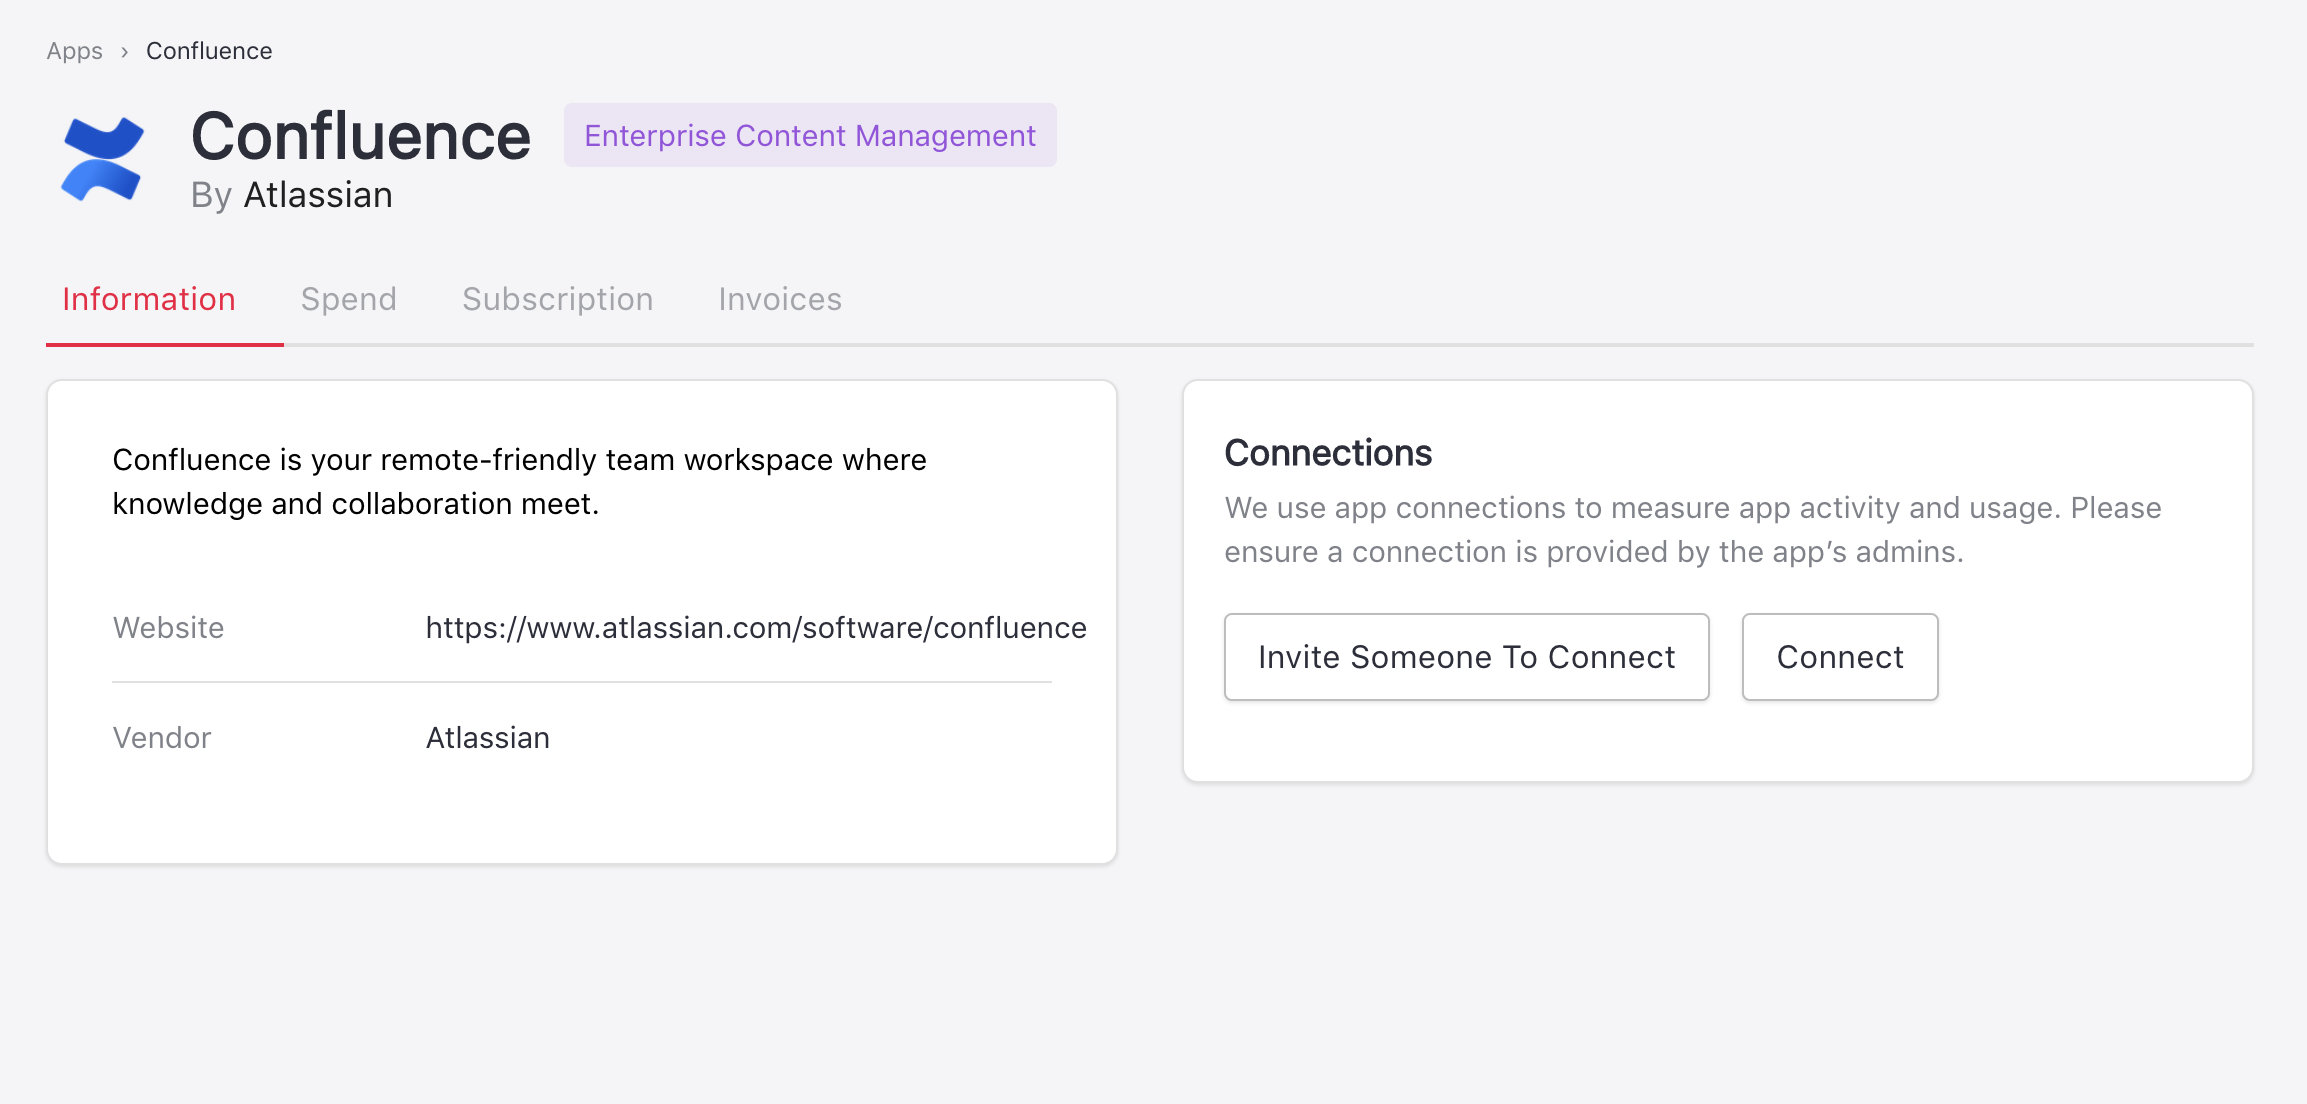This screenshot has width=2307, height=1104.
Task: Click the Enterprise Content Management tag
Action: [x=810, y=135]
